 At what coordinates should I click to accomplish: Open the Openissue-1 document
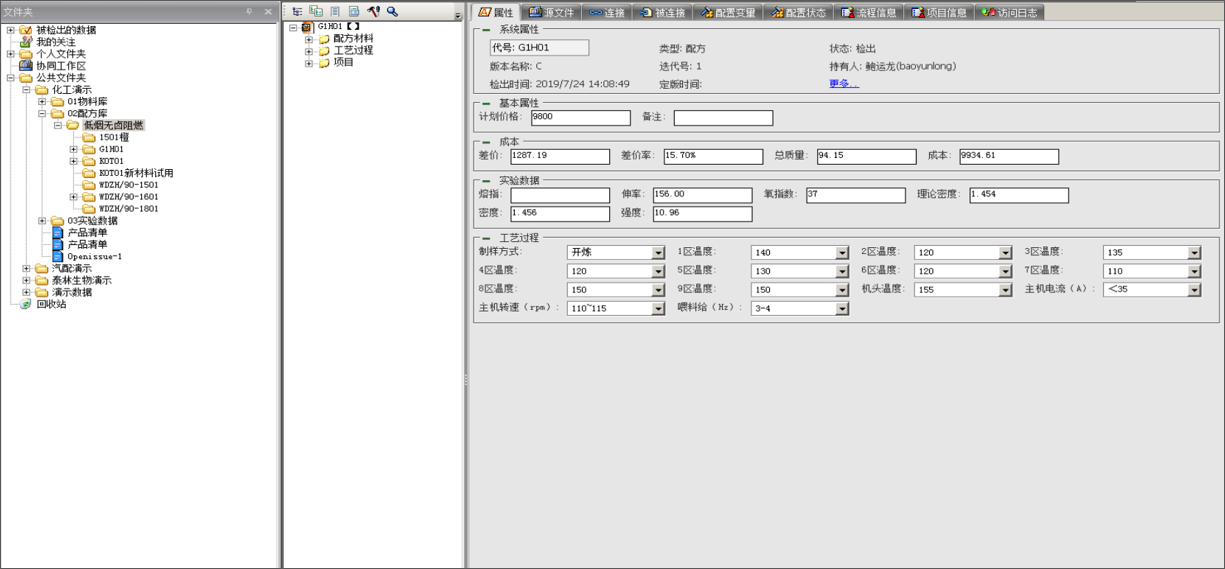tap(94, 257)
